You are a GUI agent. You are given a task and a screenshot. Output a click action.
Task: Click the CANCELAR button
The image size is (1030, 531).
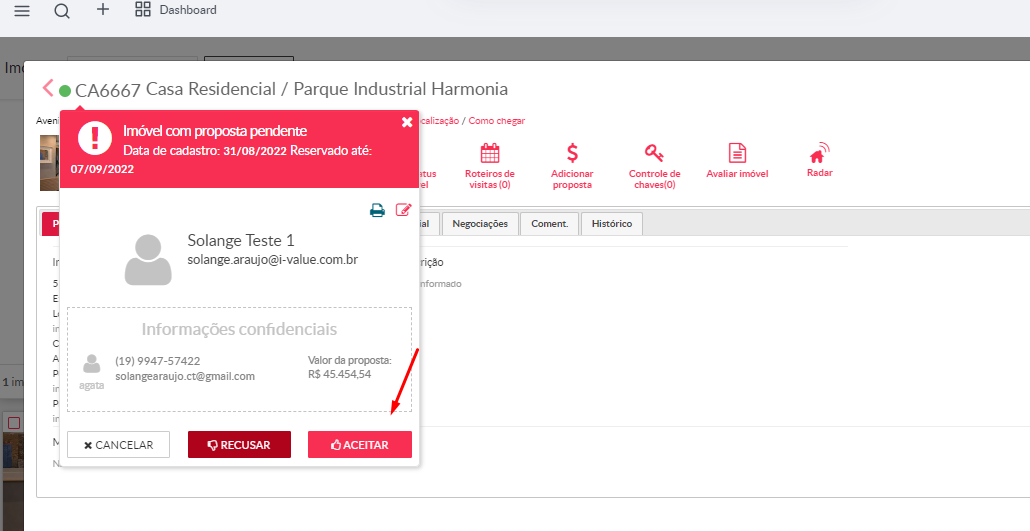tap(118, 445)
